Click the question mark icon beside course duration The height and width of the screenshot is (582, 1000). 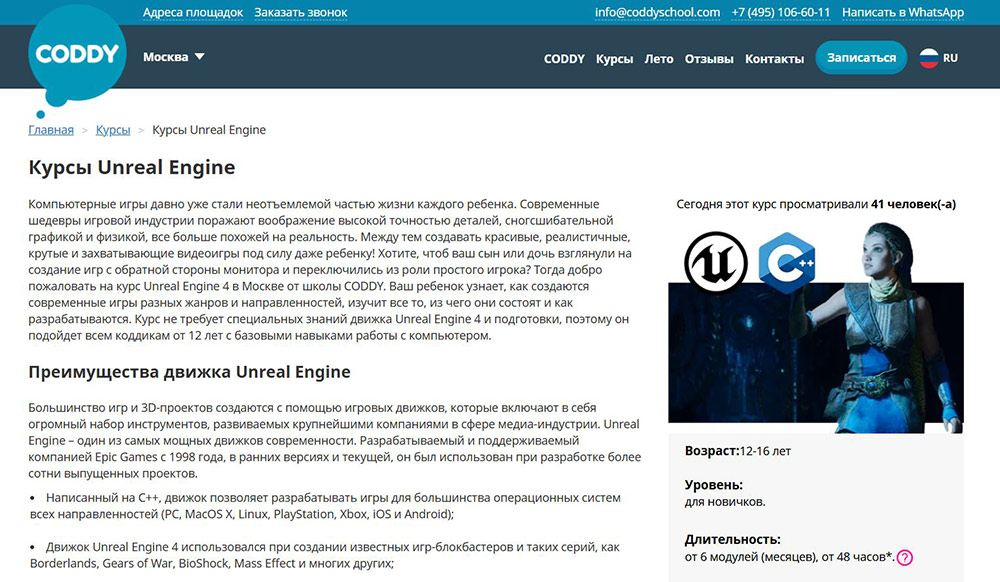click(907, 559)
